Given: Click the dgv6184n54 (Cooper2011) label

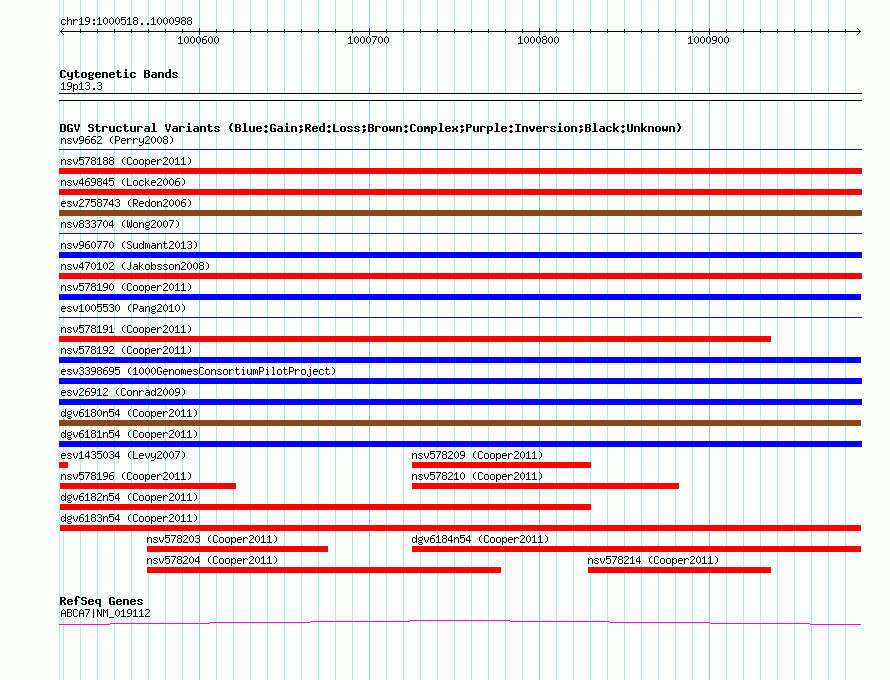Looking at the screenshot, I should point(480,539).
